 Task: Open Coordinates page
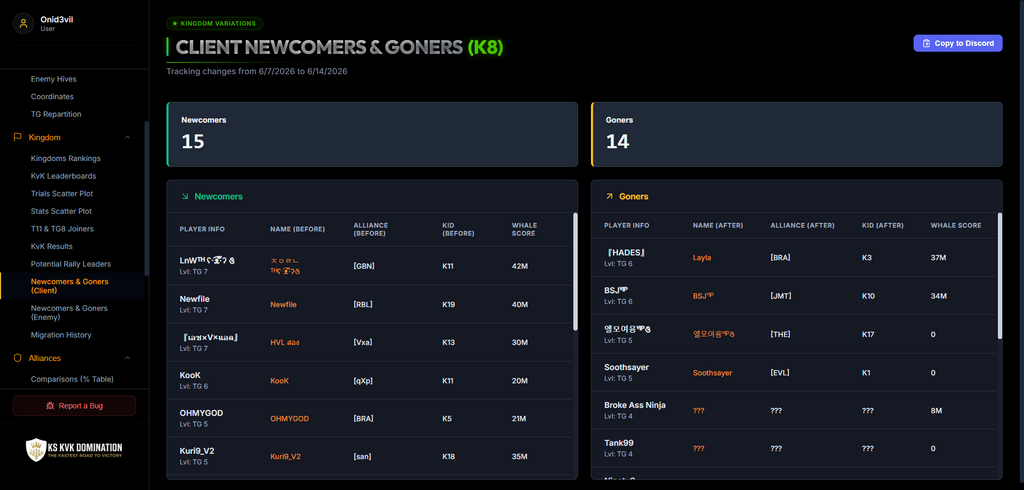pos(52,97)
